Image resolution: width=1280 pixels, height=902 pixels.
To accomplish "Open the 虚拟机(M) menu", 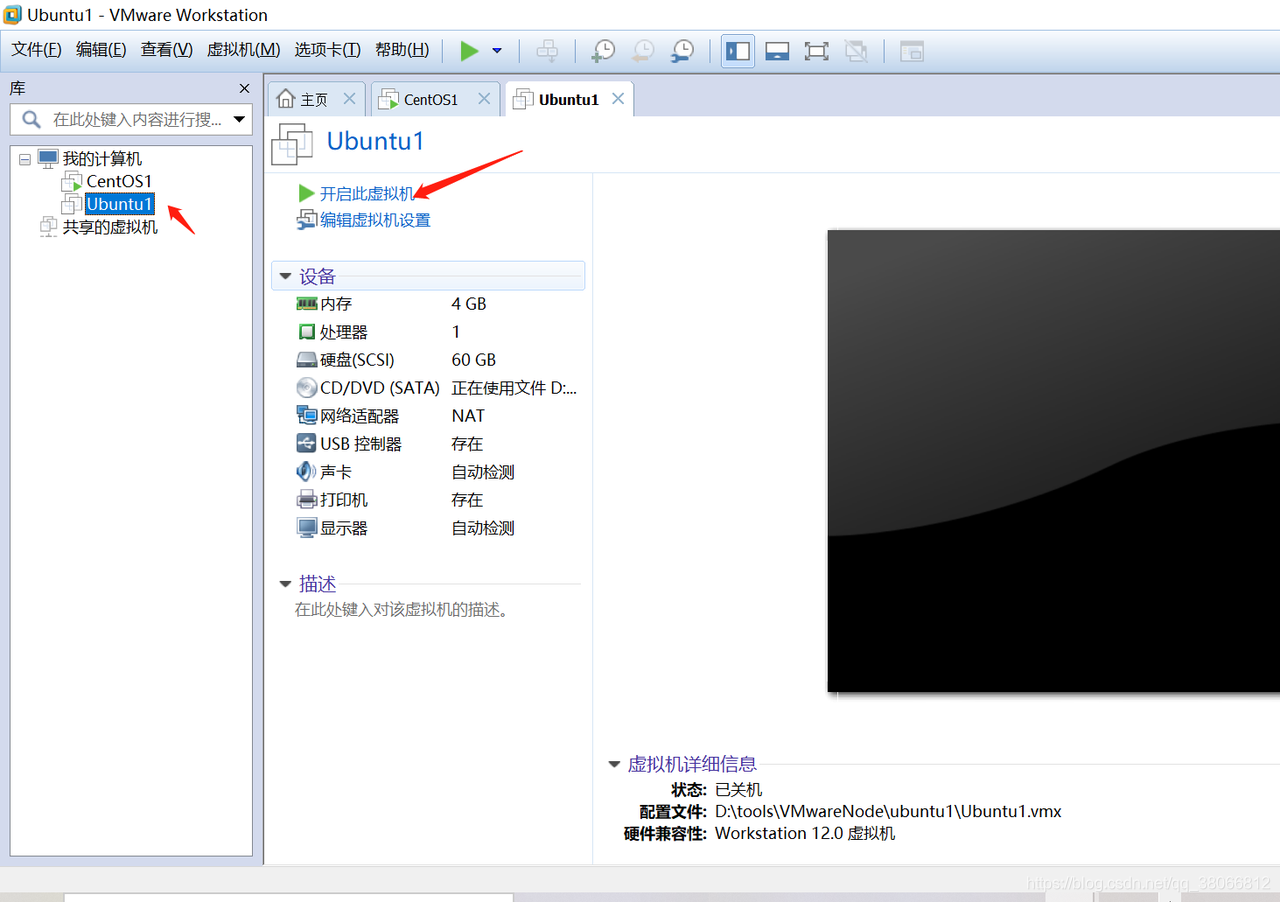I will [x=243, y=50].
